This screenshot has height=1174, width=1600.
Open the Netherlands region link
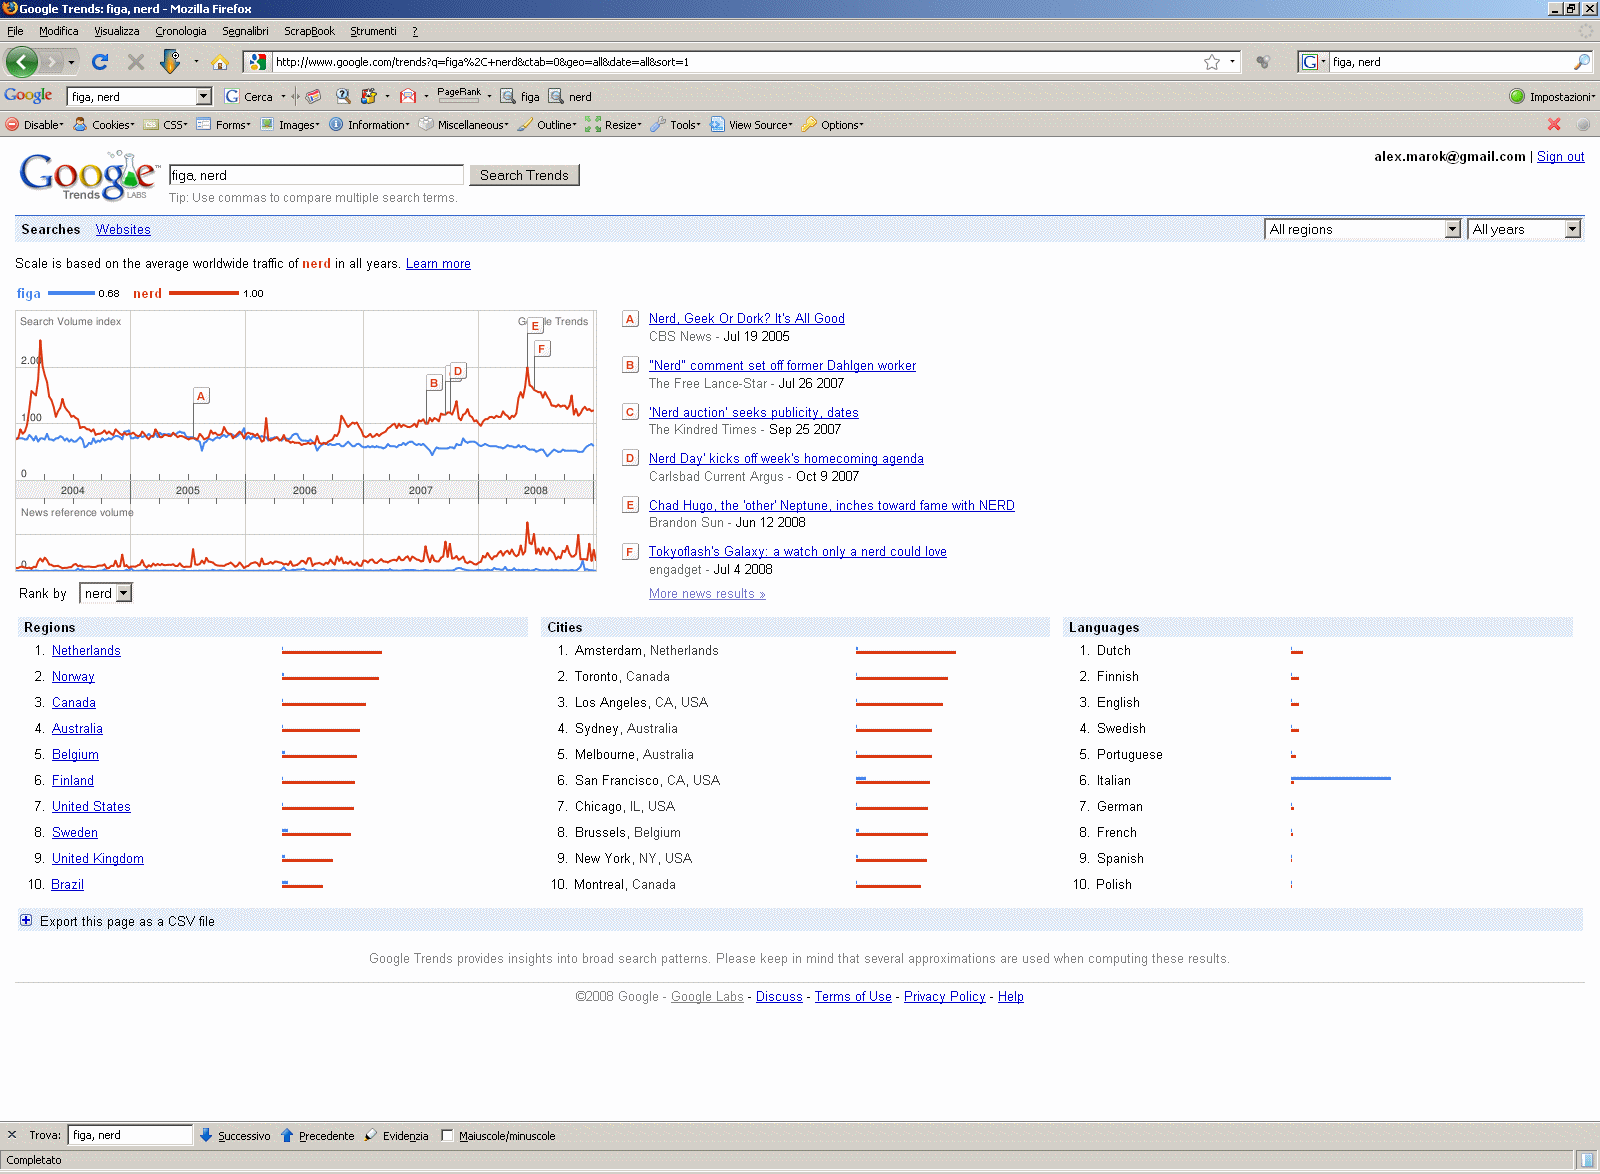click(x=86, y=651)
